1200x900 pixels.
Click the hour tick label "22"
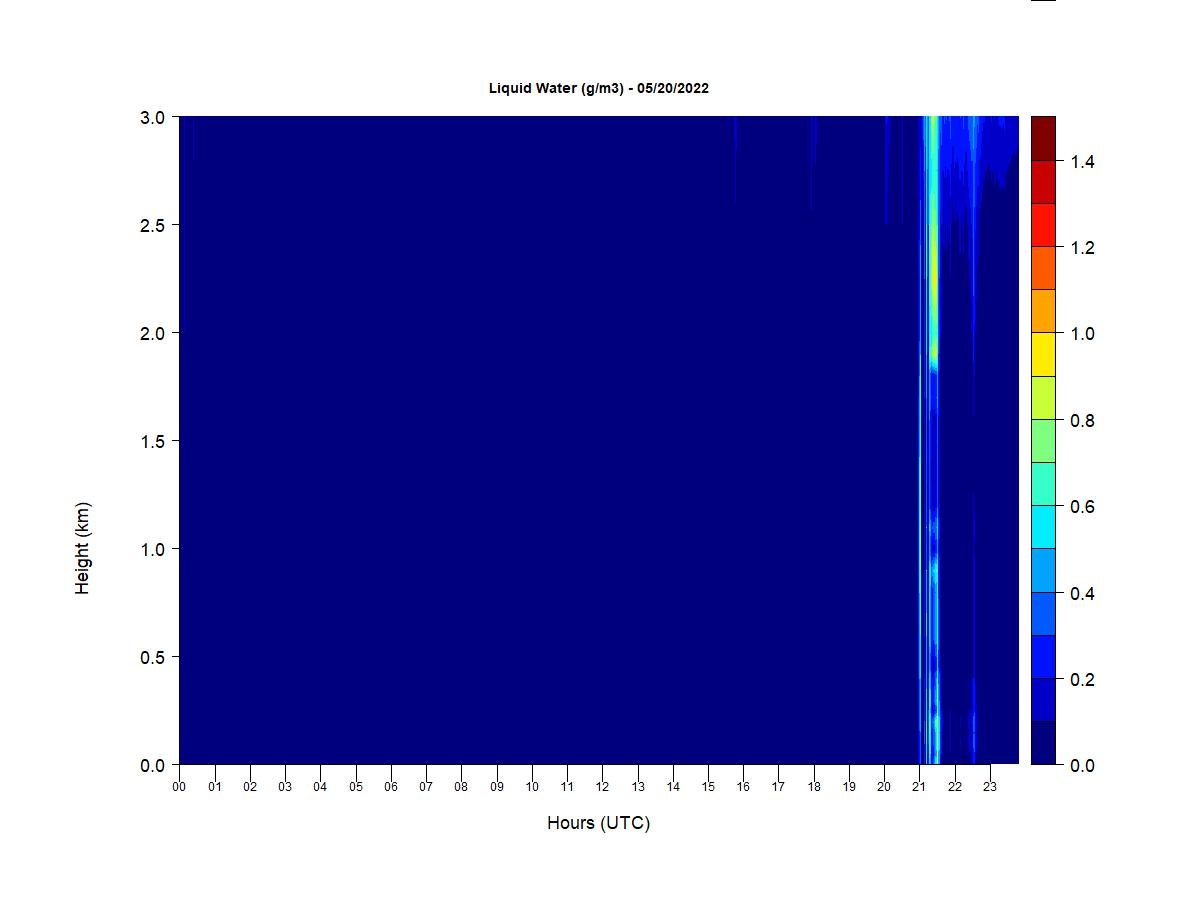(x=955, y=787)
